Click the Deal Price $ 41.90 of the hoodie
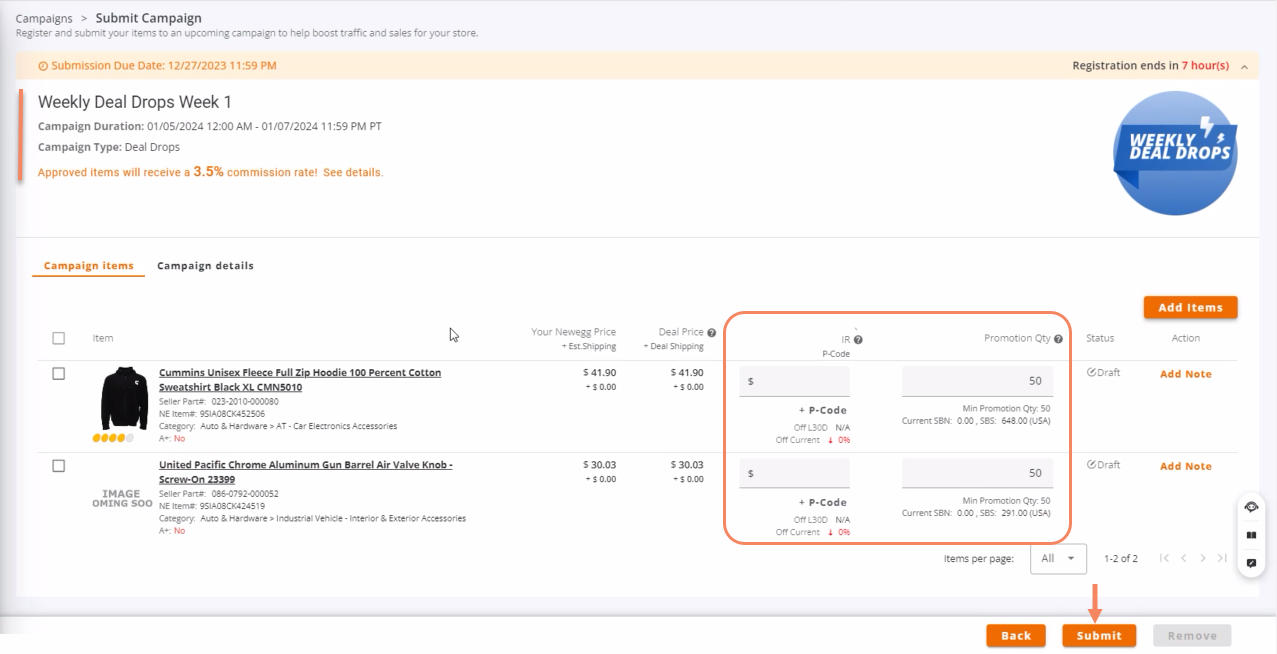 (x=687, y=372)
